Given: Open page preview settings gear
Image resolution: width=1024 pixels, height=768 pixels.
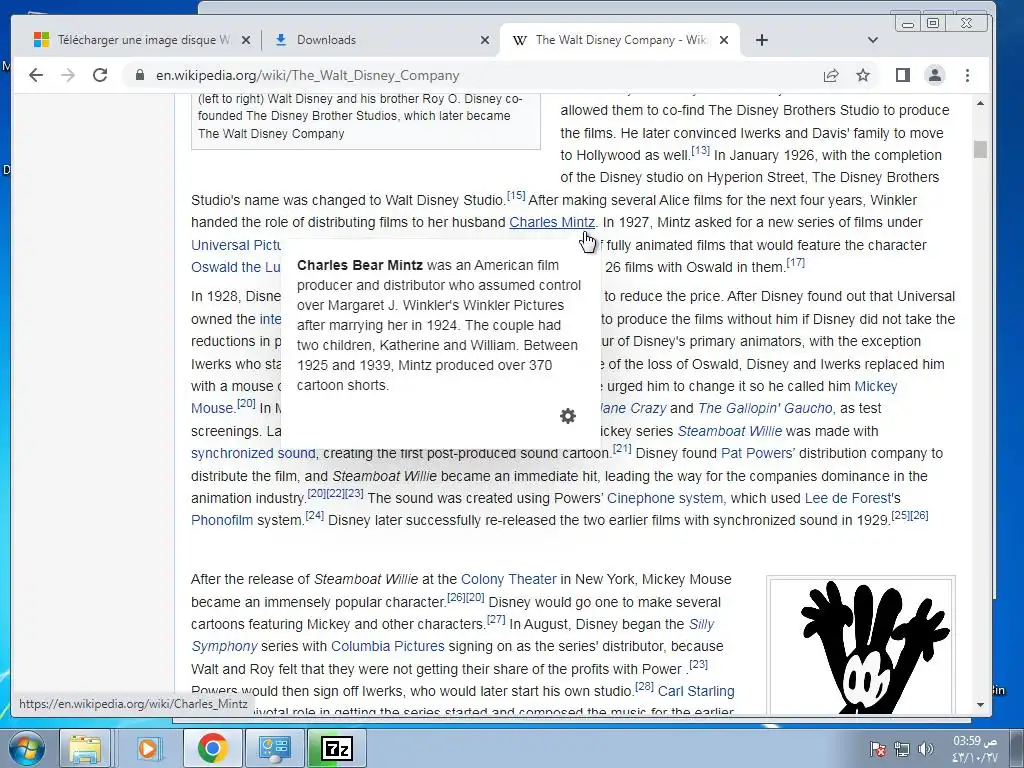Looking at the screenshot, I should 568,416.
